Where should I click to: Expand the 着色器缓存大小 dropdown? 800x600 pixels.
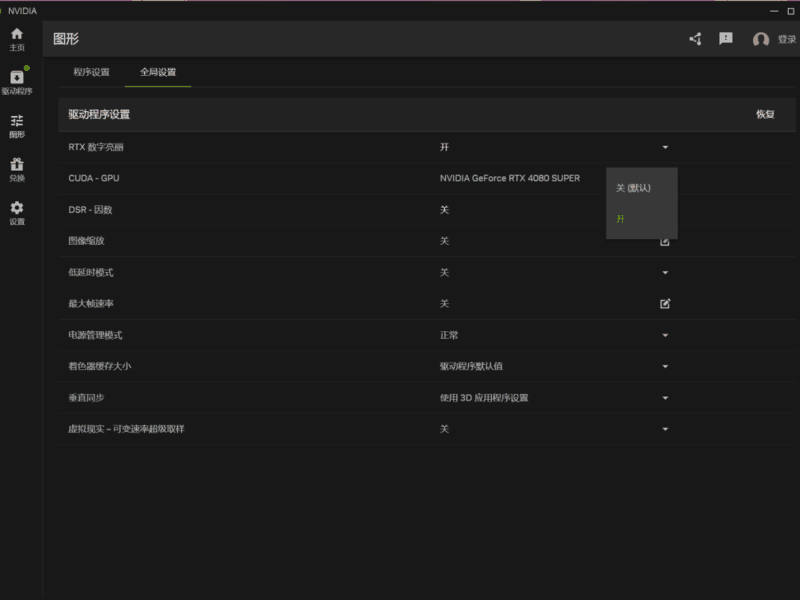tap(665, 366)
